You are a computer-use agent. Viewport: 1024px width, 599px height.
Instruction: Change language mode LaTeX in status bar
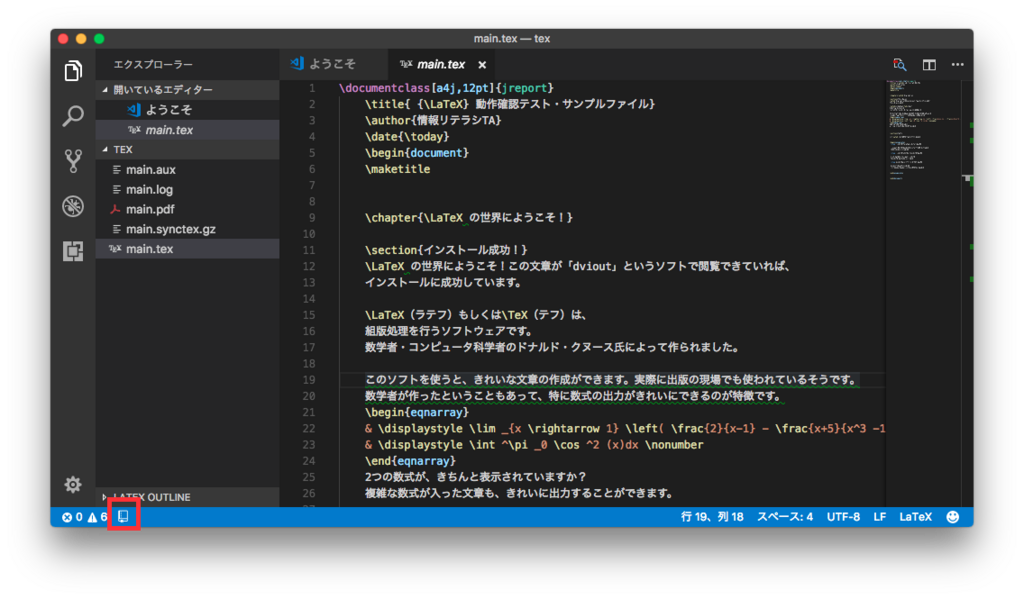pyautogui.click(x=916, y=517)
